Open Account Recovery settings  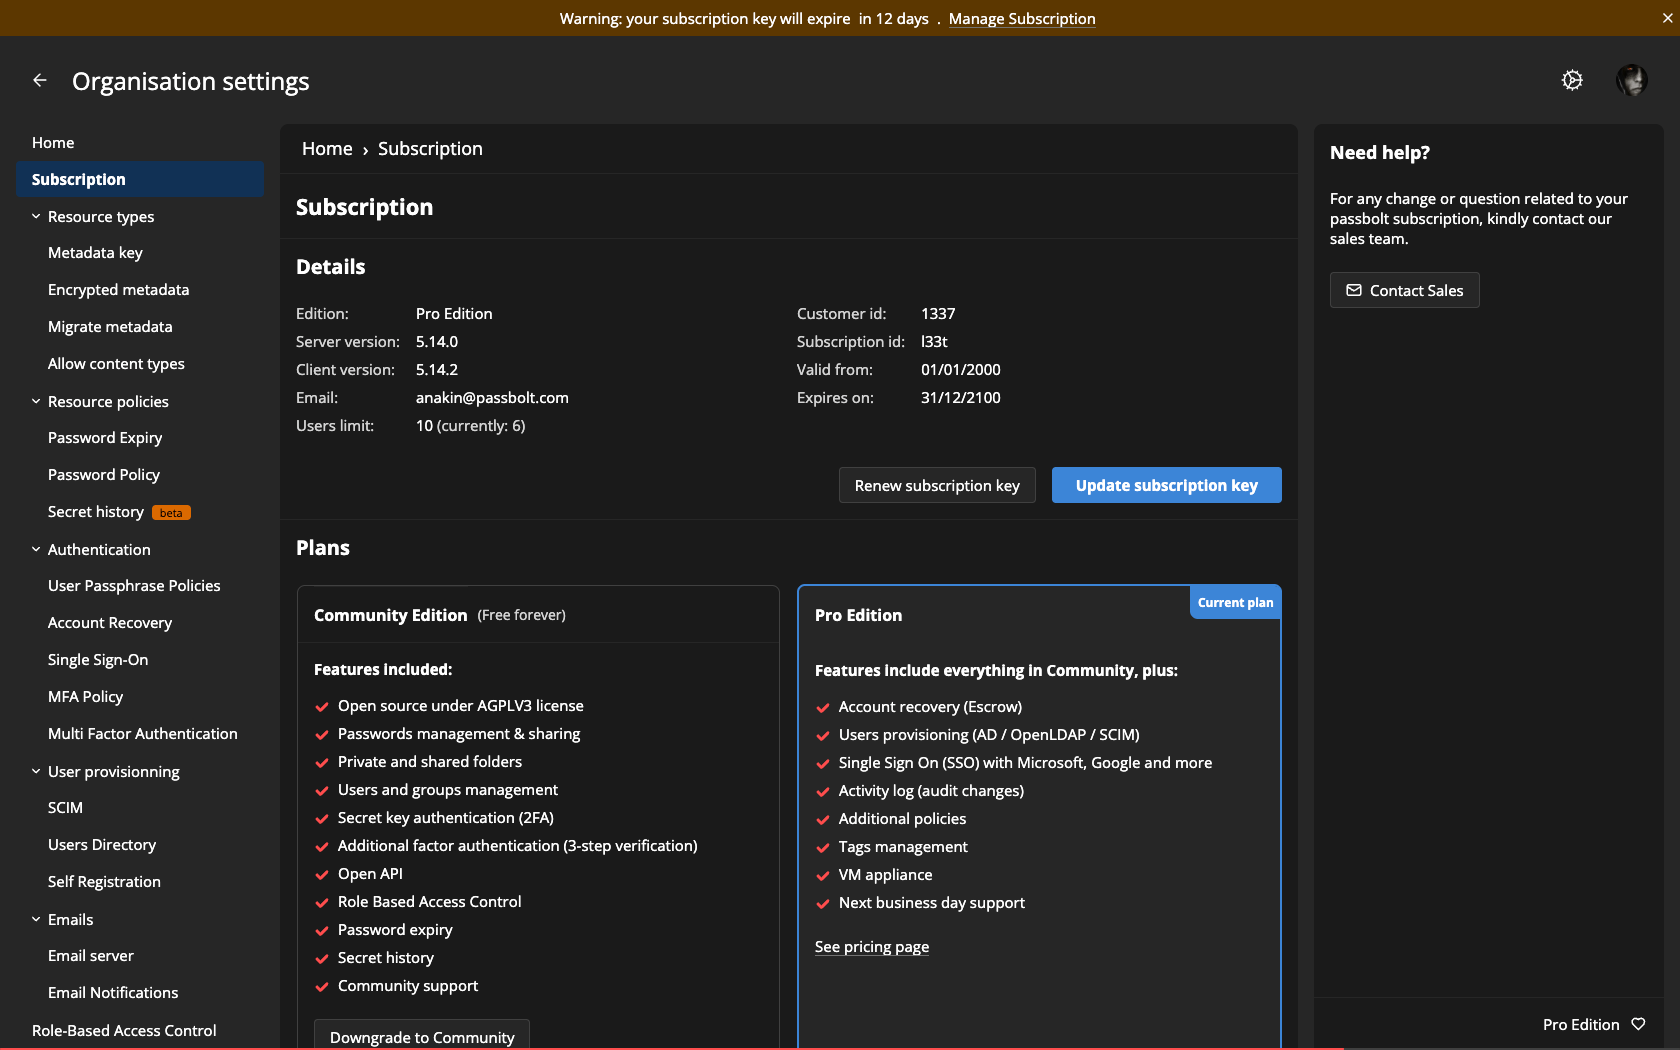(x=110, y=623)
